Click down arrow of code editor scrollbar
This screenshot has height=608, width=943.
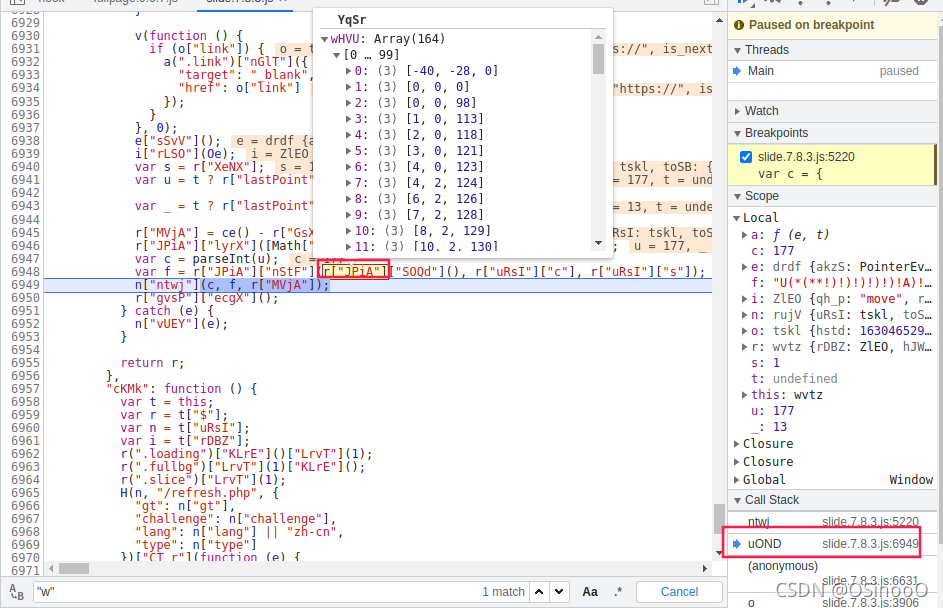[719, 552]
